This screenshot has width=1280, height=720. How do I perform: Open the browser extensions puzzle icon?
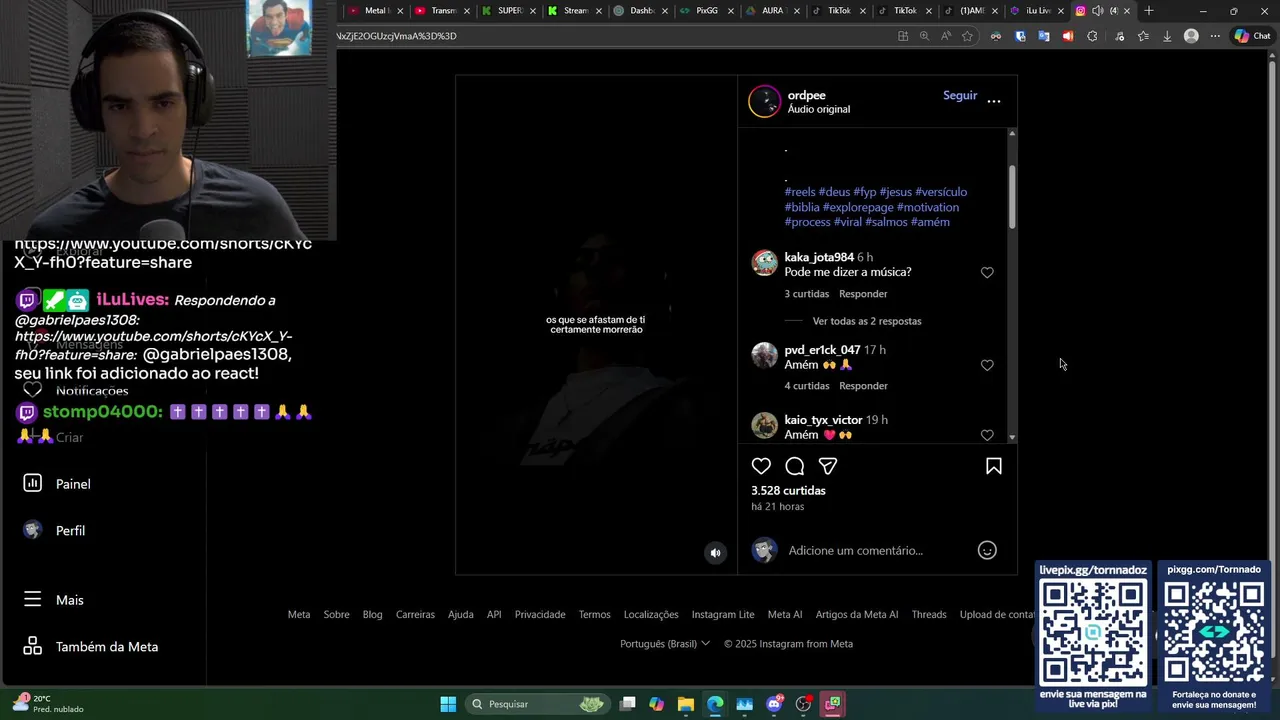point(1092,36)
